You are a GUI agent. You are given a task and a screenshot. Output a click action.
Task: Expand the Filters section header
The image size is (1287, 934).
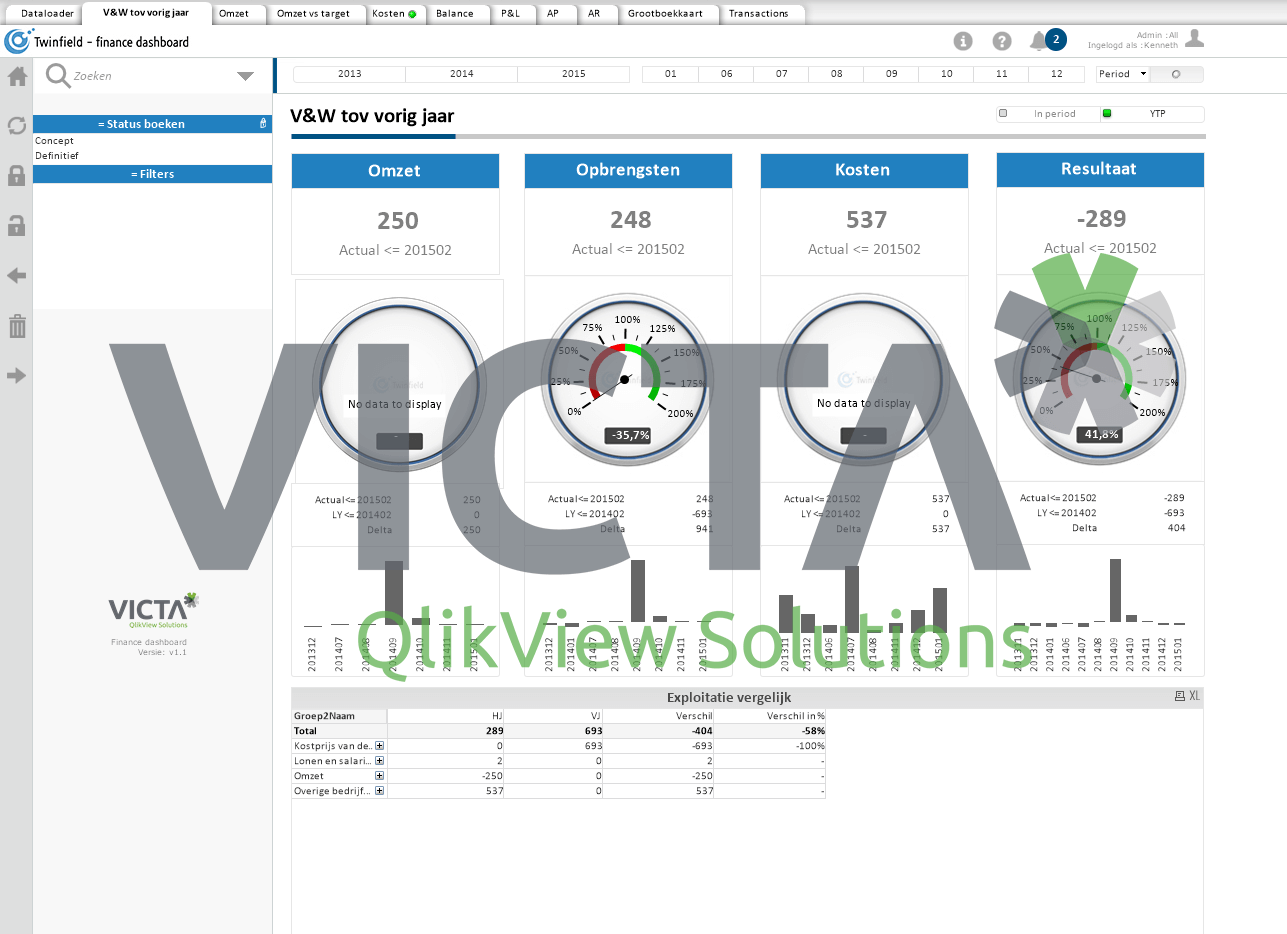152,174
